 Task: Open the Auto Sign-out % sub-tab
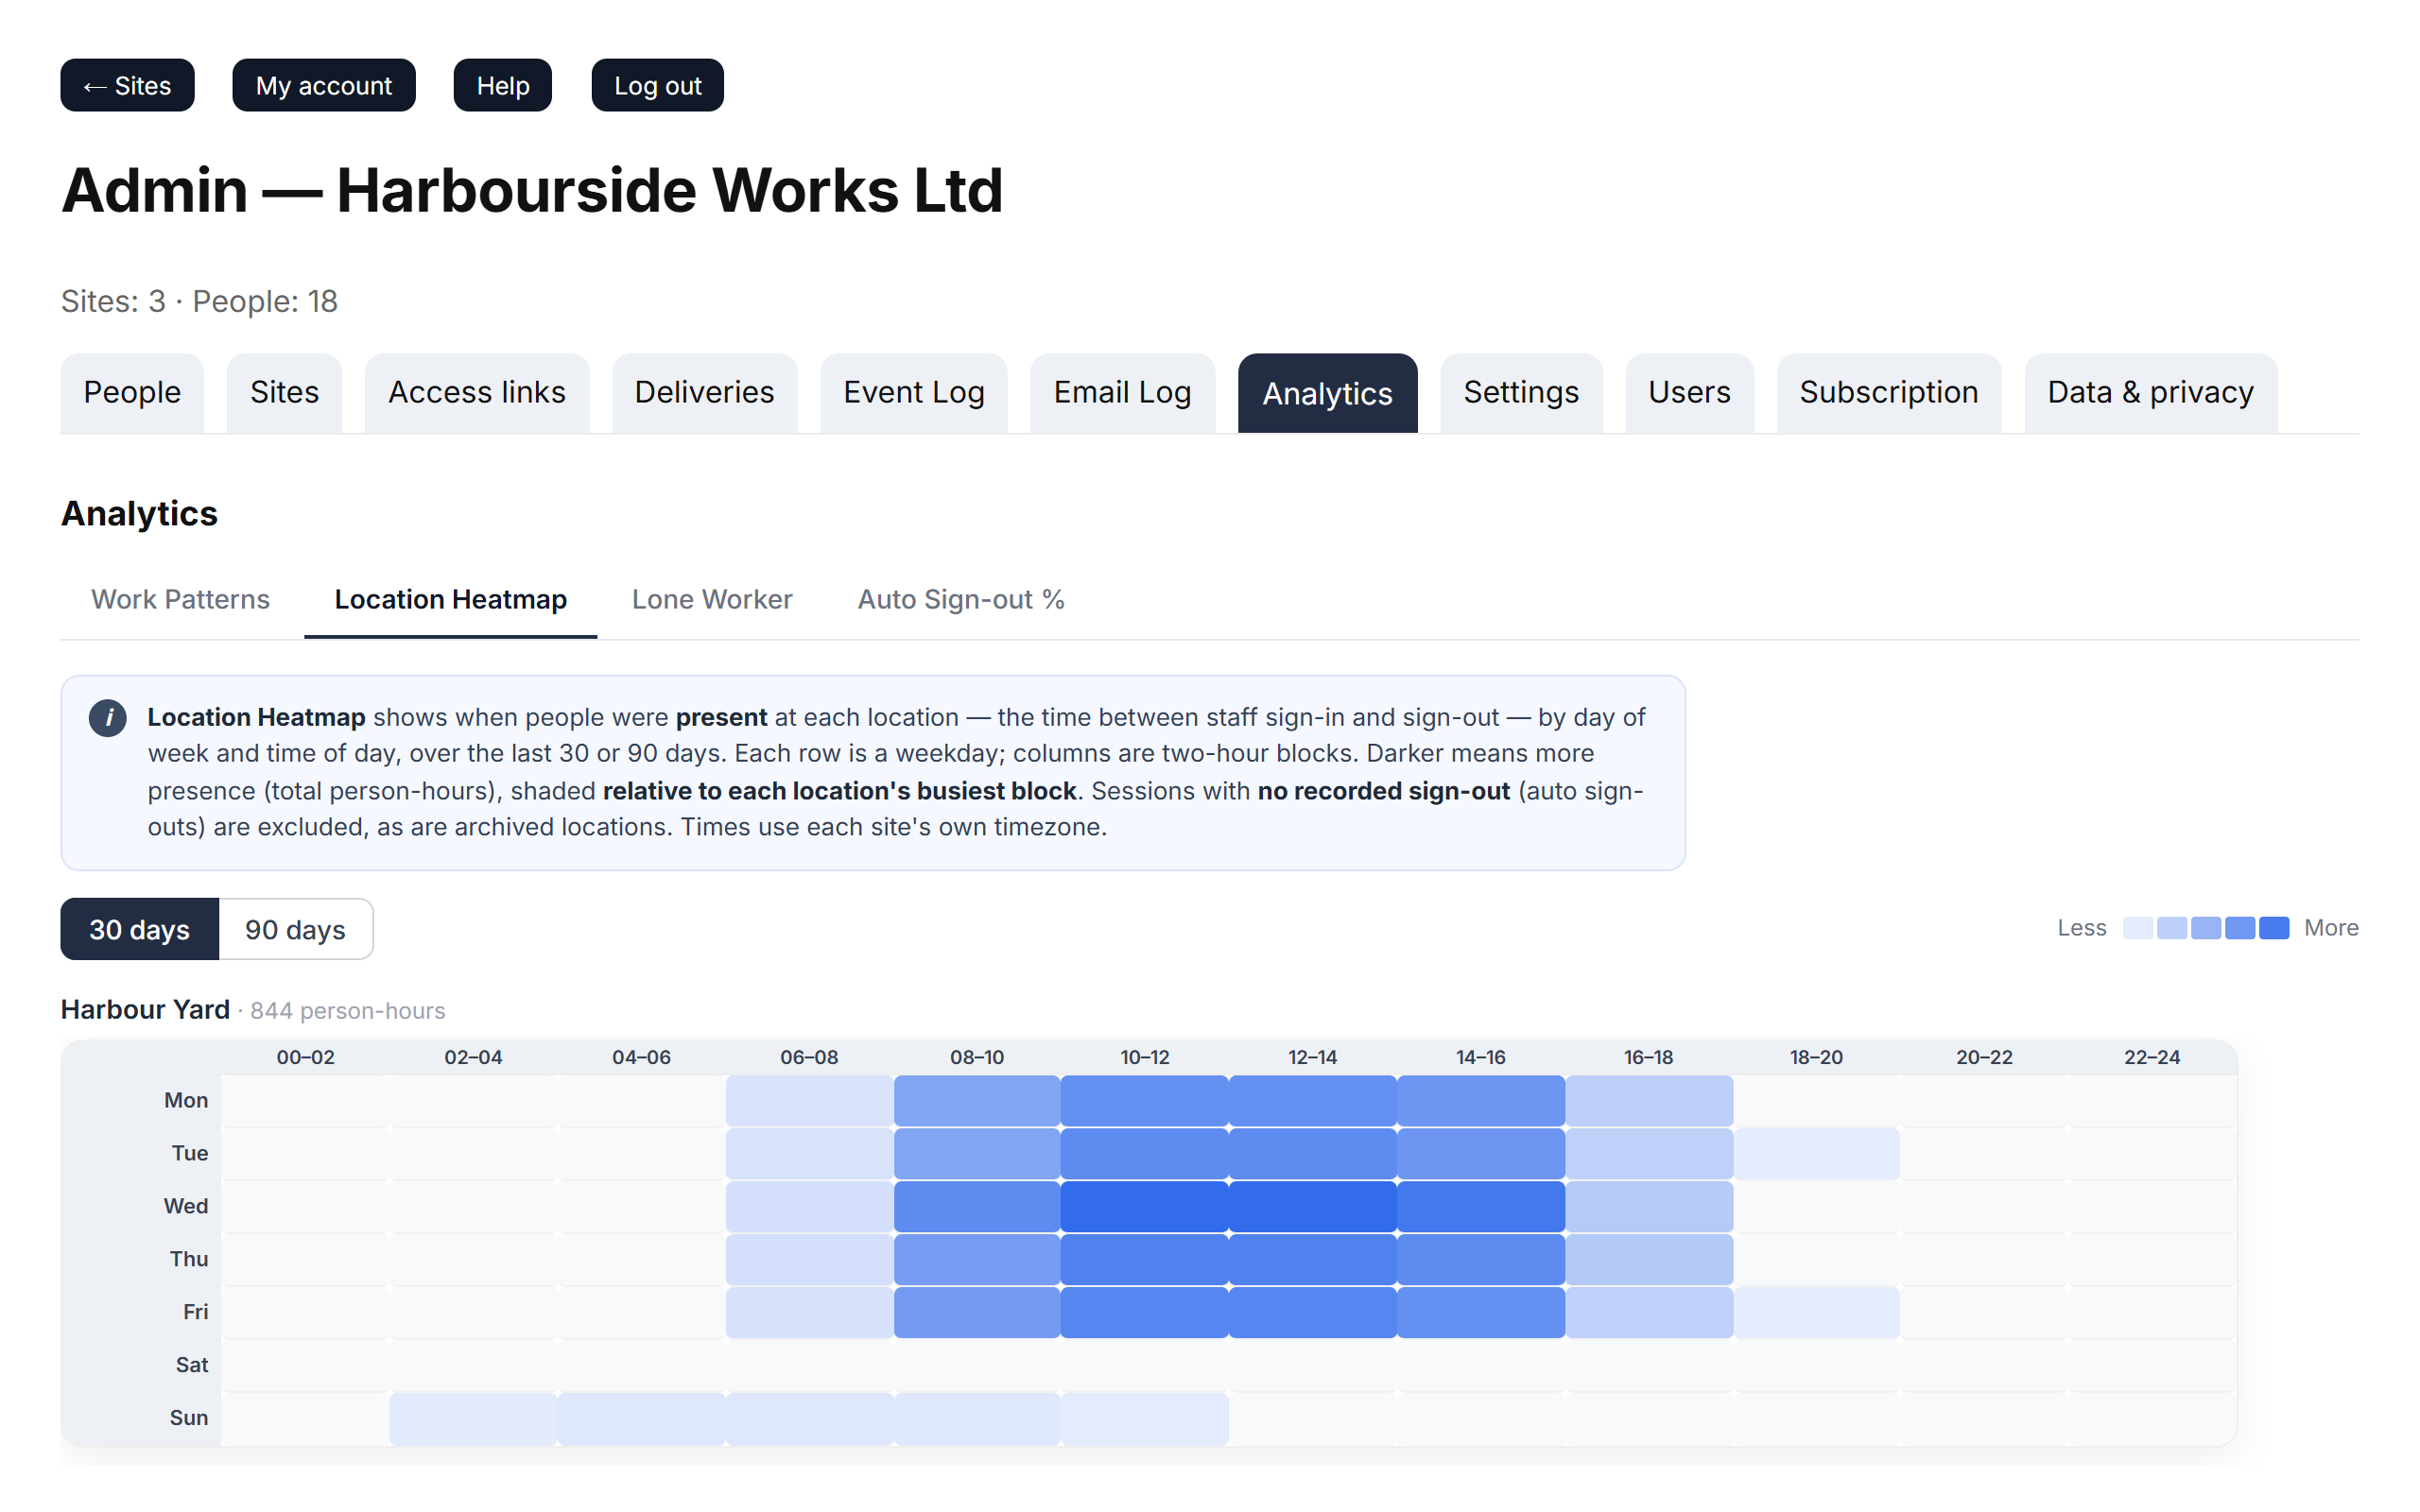point(960,600)
